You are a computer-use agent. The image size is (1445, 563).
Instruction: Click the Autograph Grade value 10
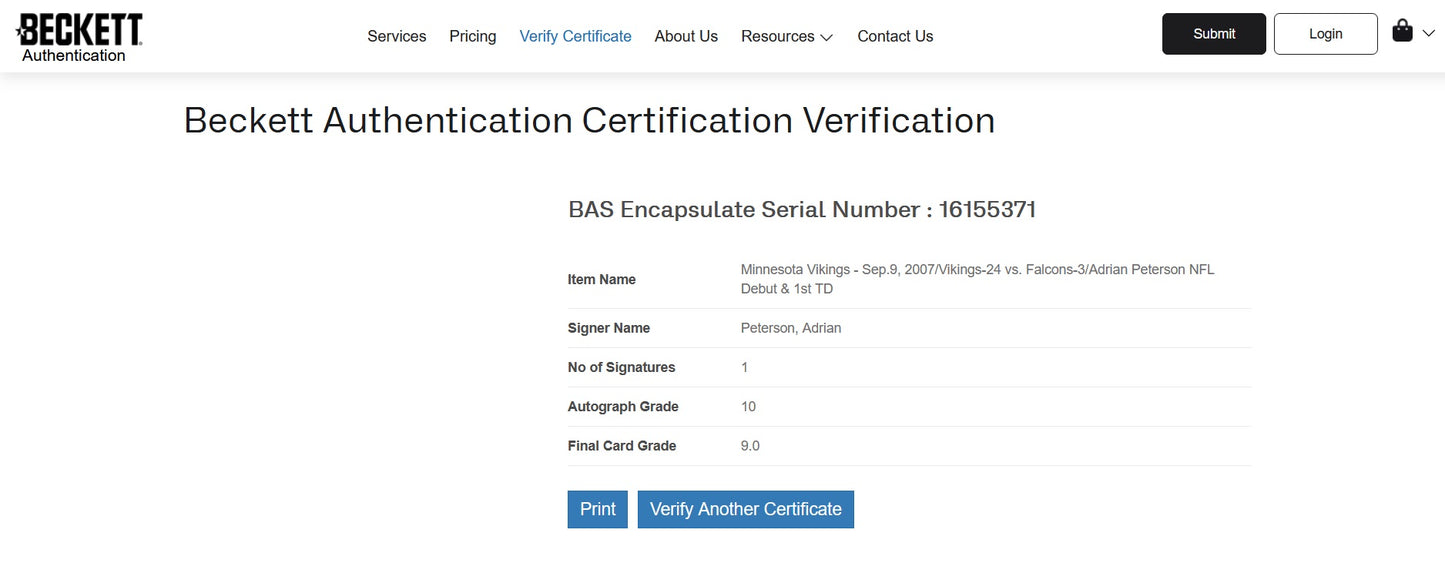point(748,407)
